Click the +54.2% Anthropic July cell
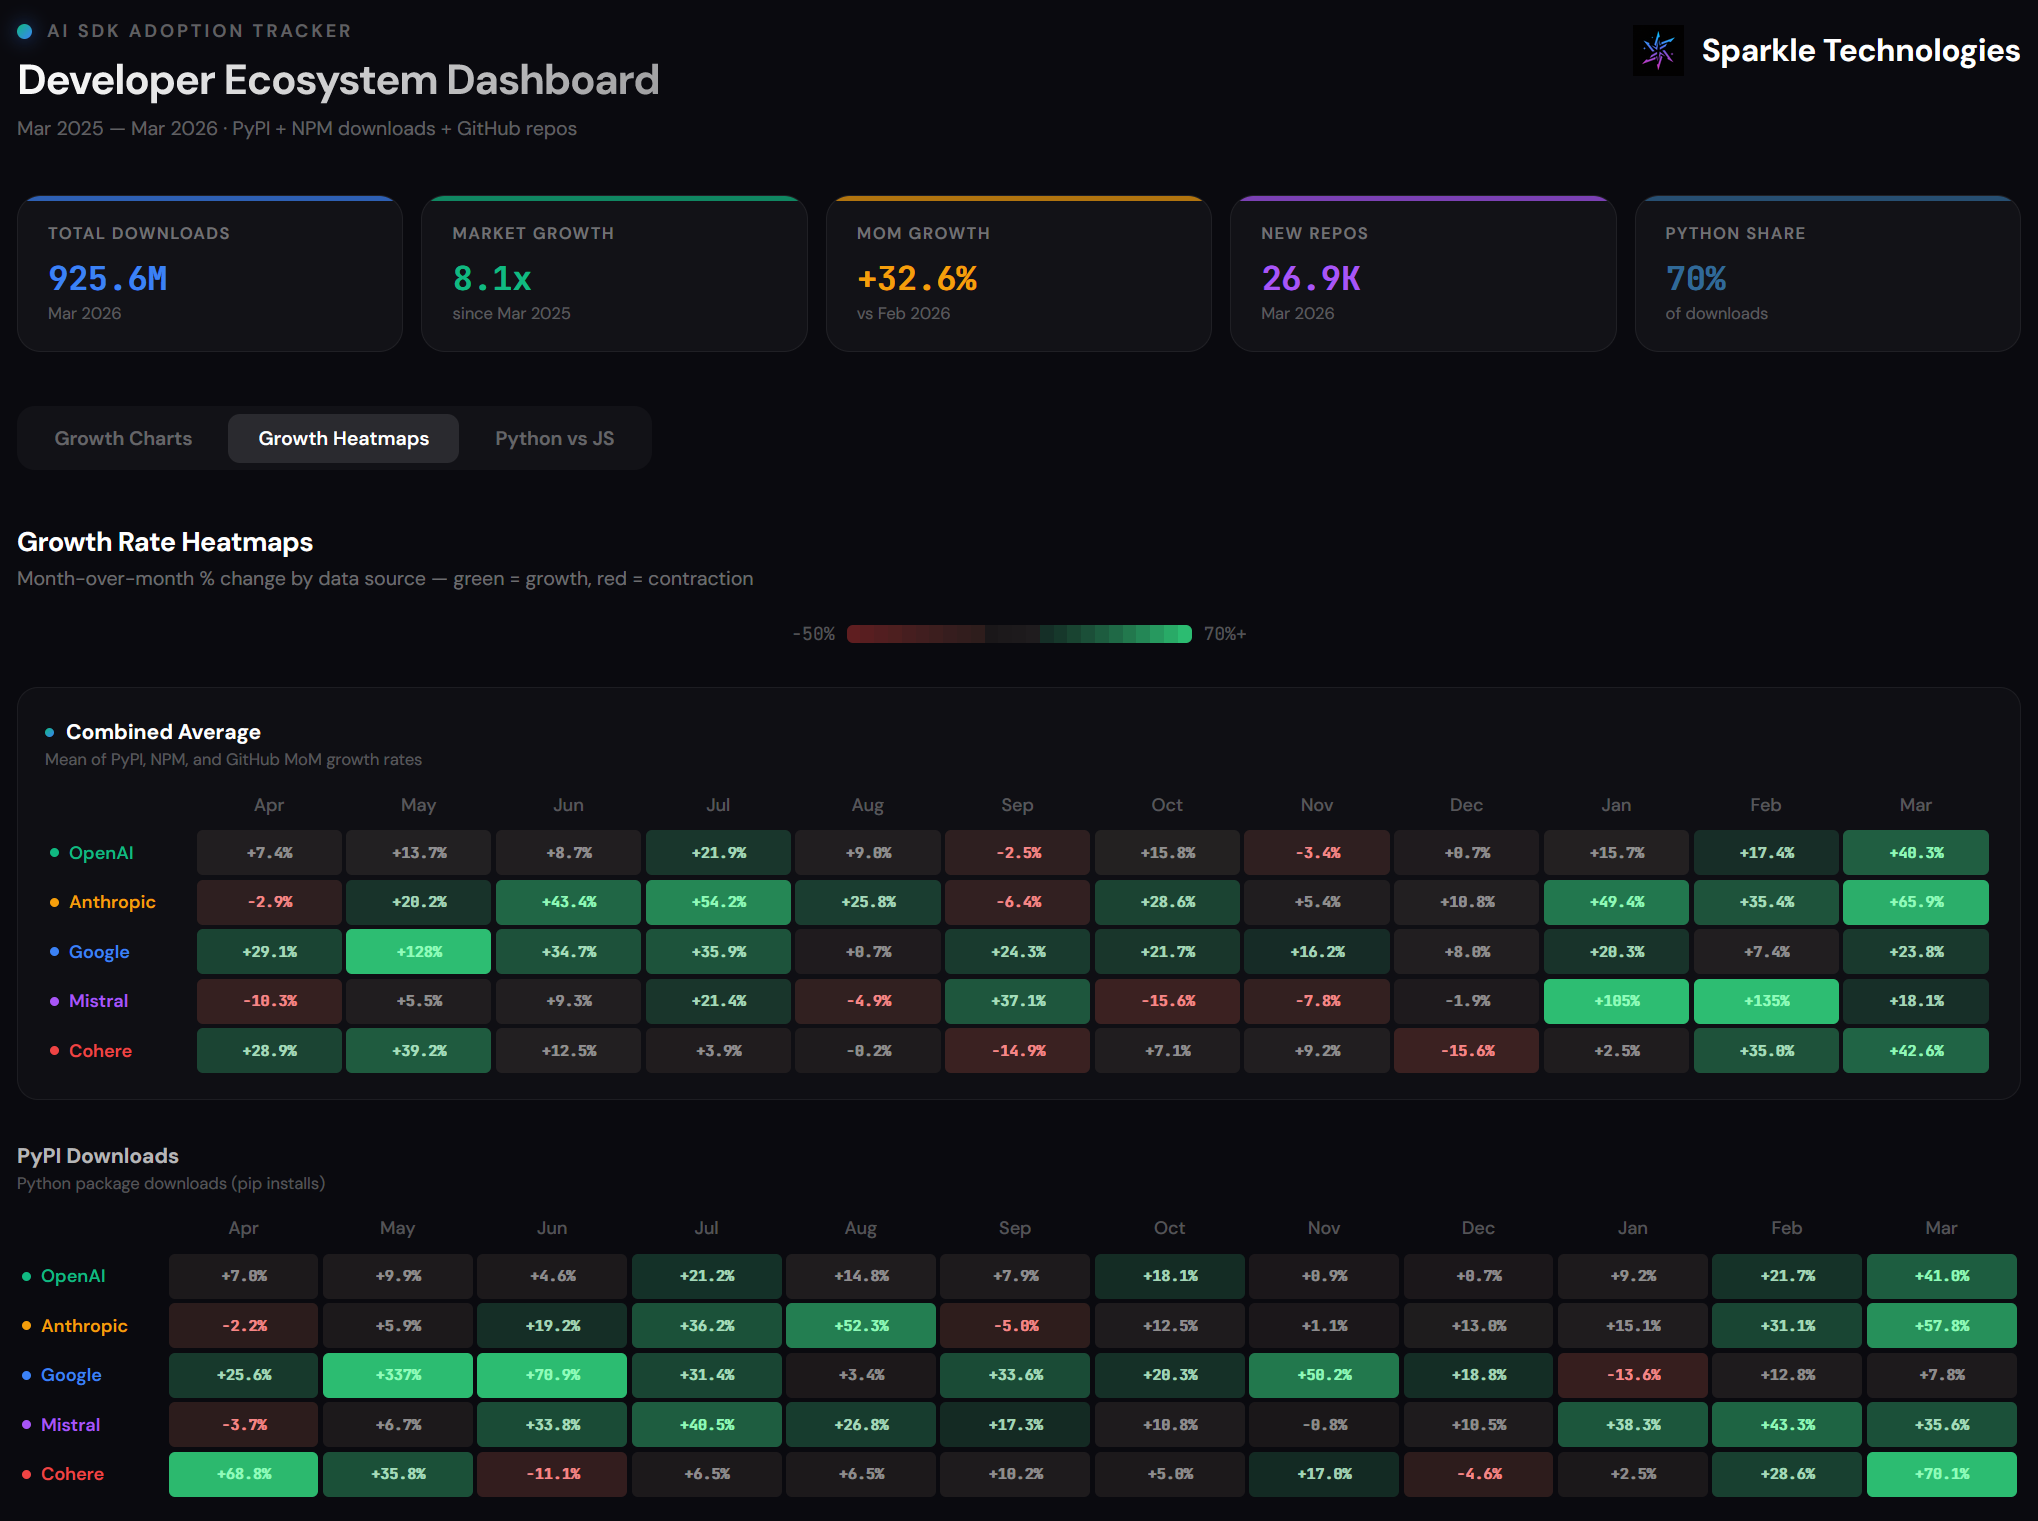The width and height of the screenshot is (2038, 1521). pos(718,902)
